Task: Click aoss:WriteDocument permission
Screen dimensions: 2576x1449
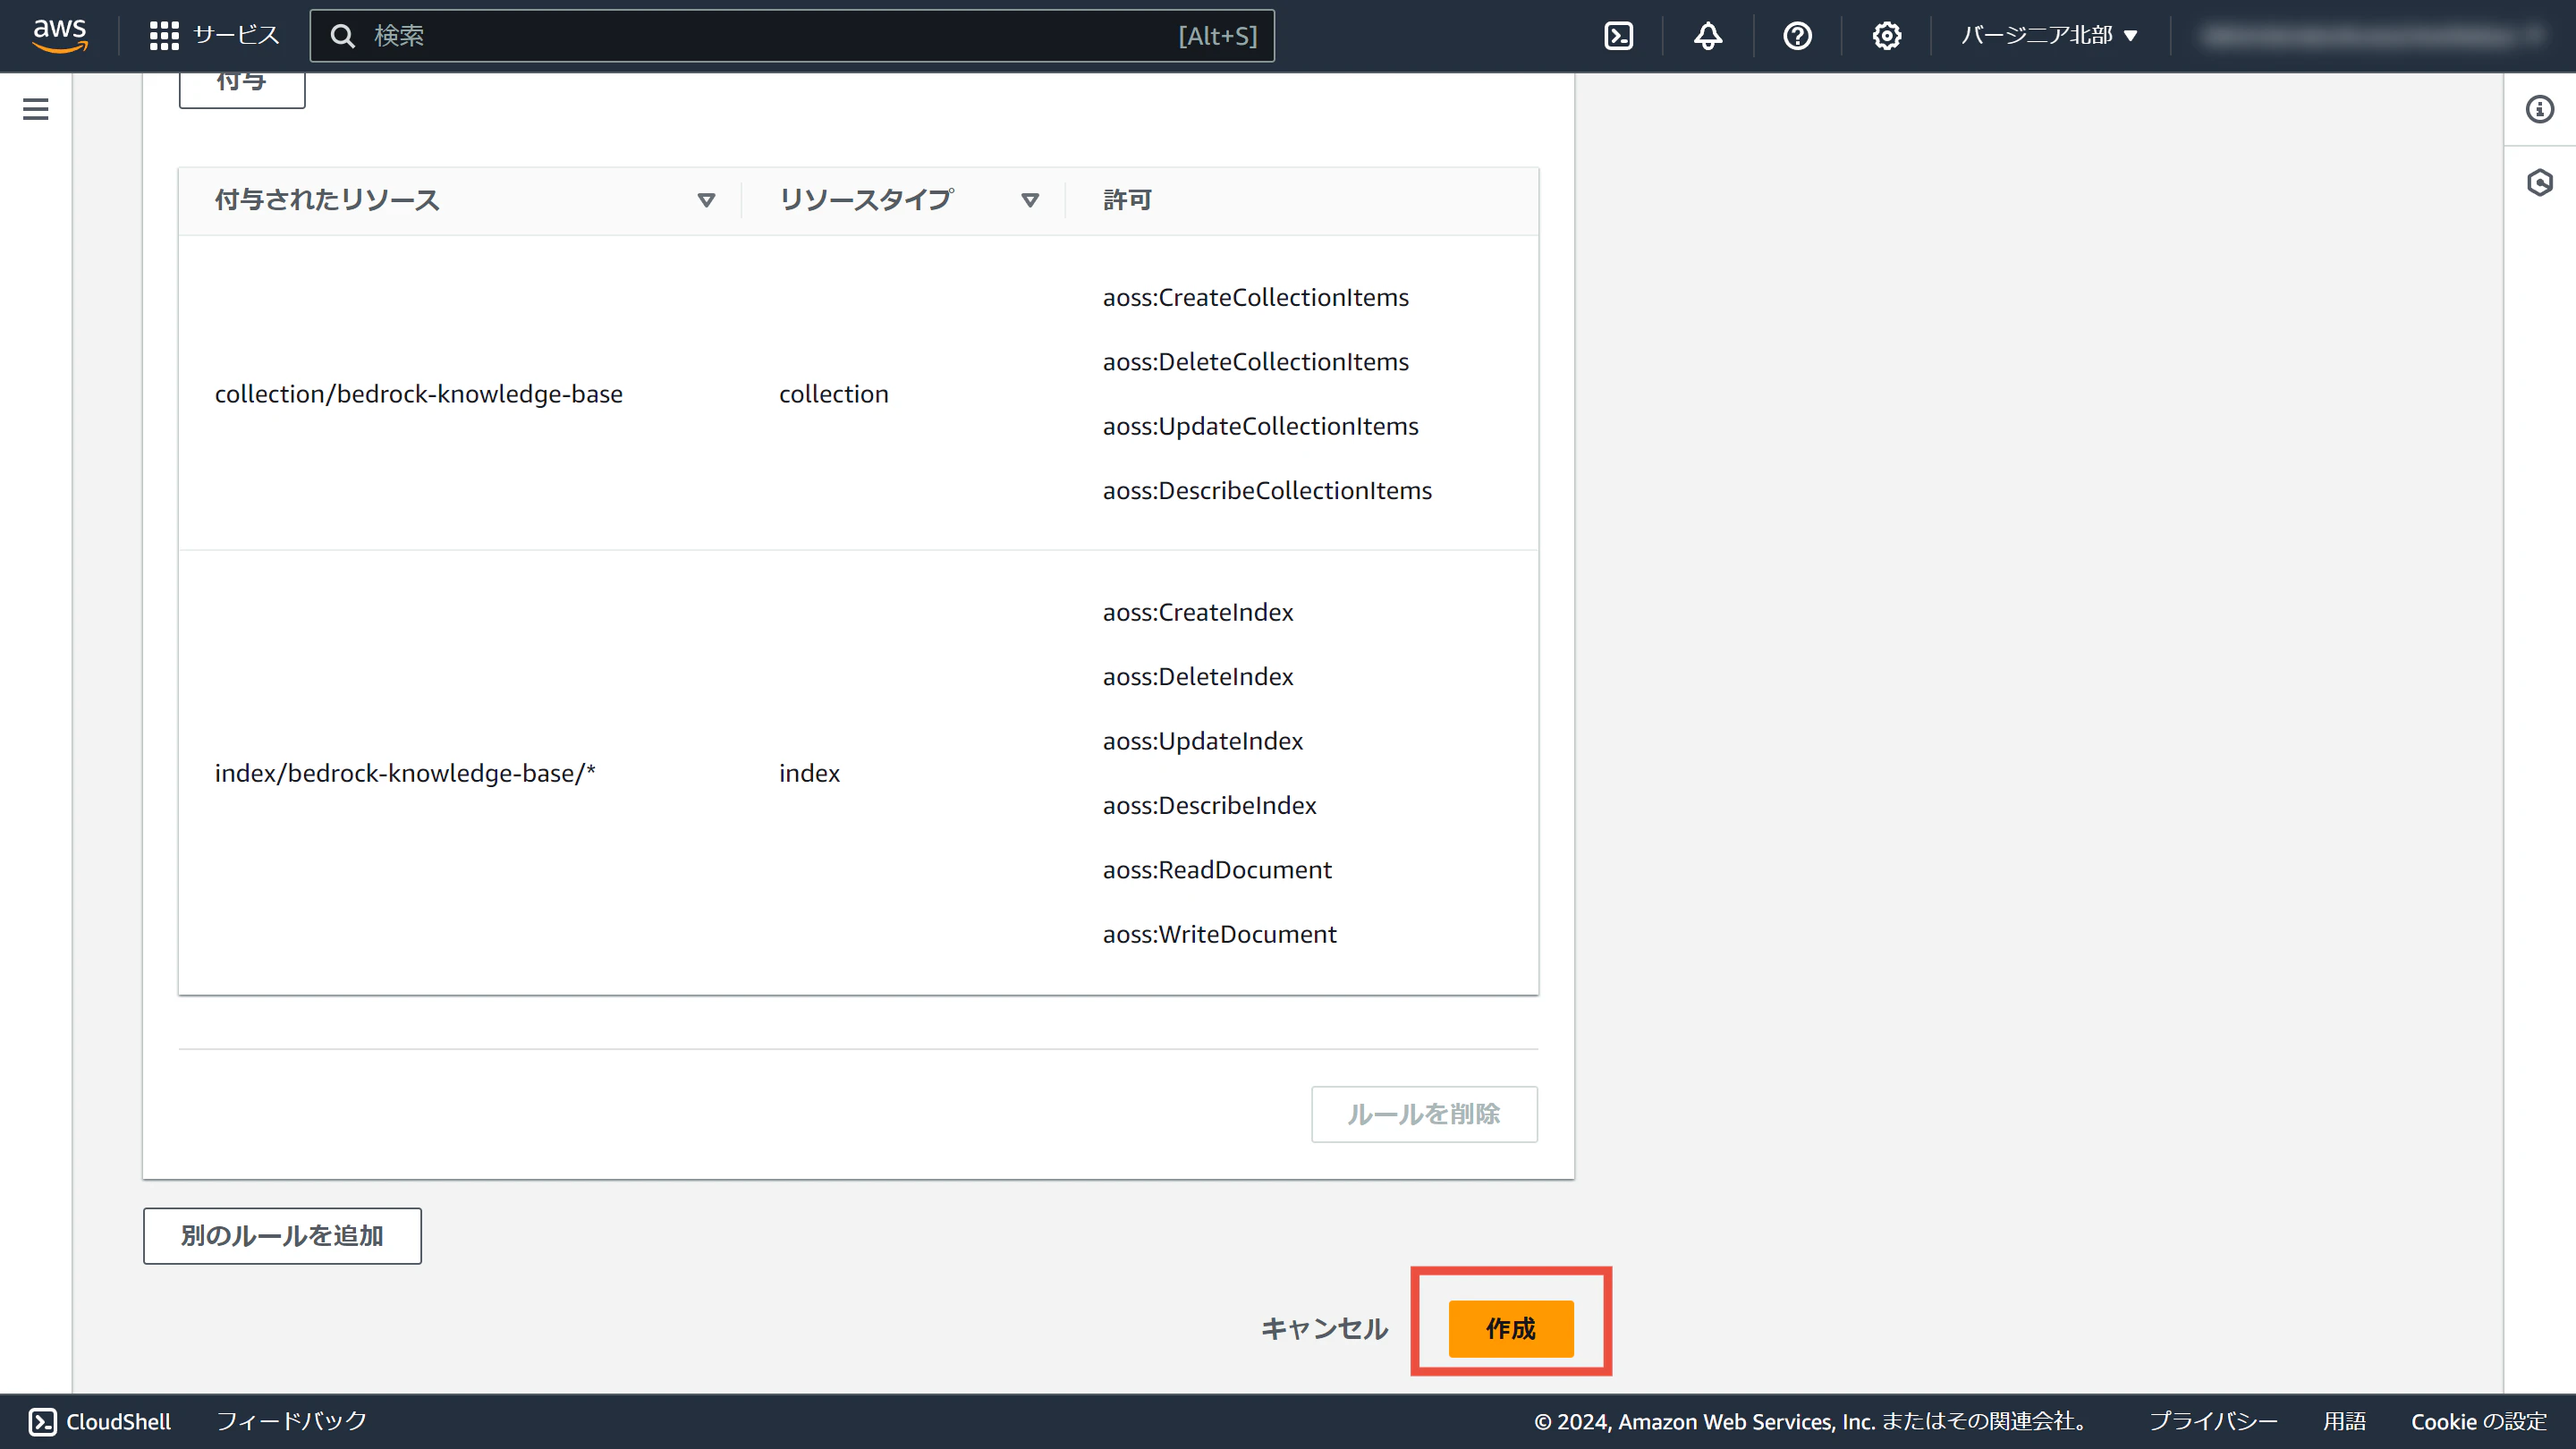Action: [x=1219, y=934]
